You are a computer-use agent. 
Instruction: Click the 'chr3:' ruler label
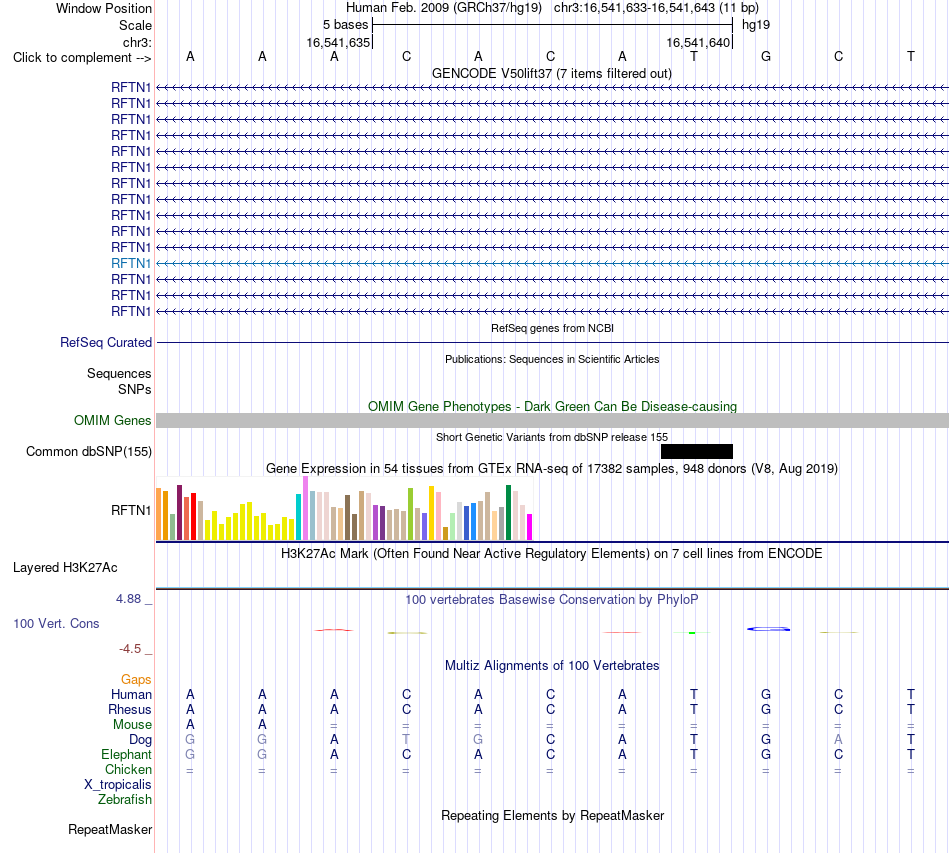137,42
